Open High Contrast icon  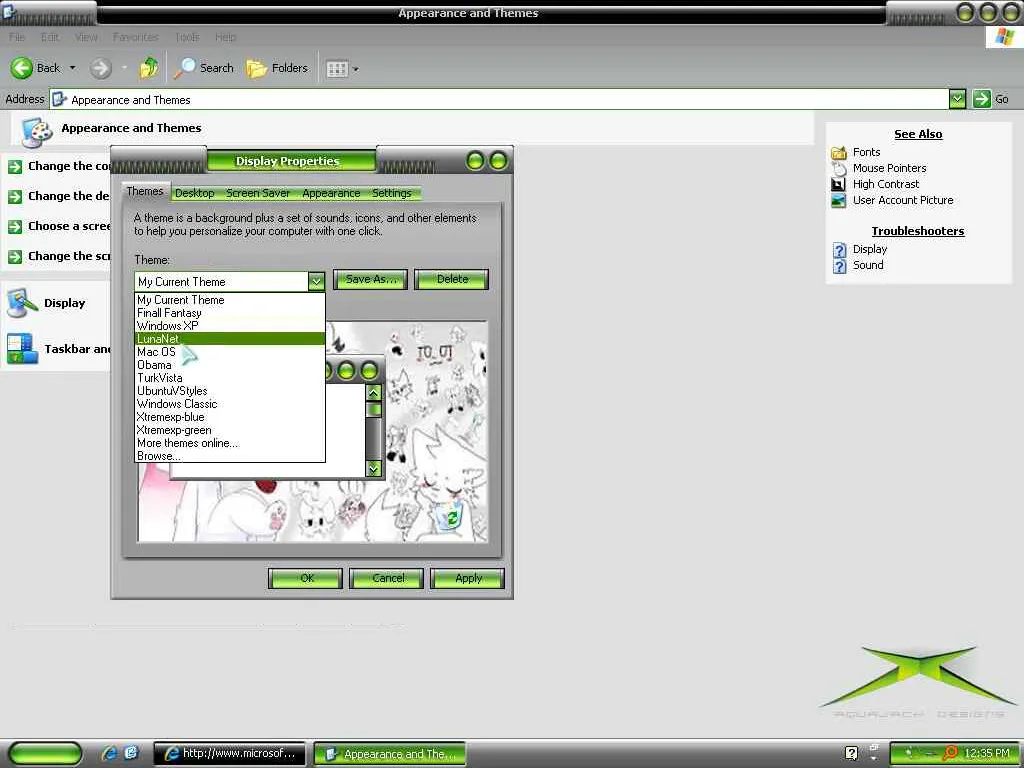coord(839,185)
